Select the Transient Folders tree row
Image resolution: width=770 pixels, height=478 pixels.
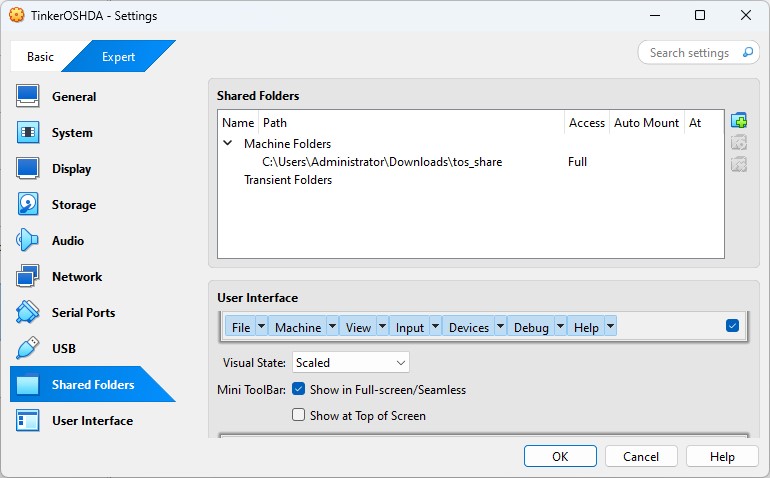(288, 180)
